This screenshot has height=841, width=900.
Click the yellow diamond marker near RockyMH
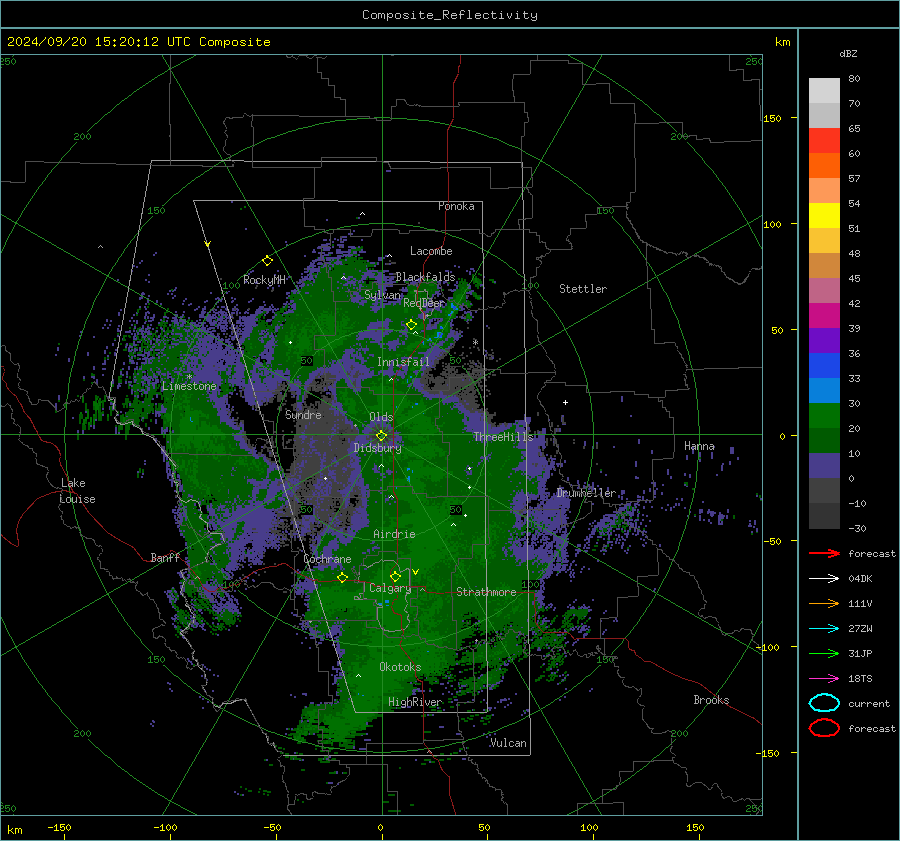pos(267,261)
